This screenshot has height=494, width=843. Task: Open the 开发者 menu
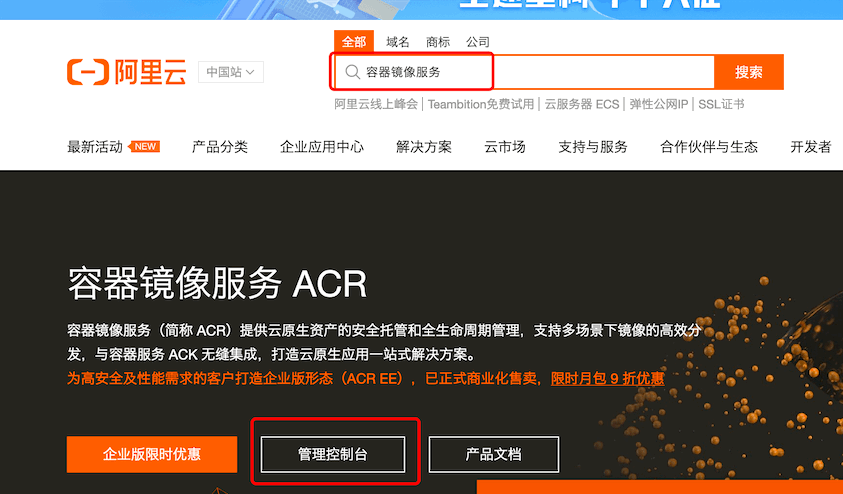pos(811,147)
